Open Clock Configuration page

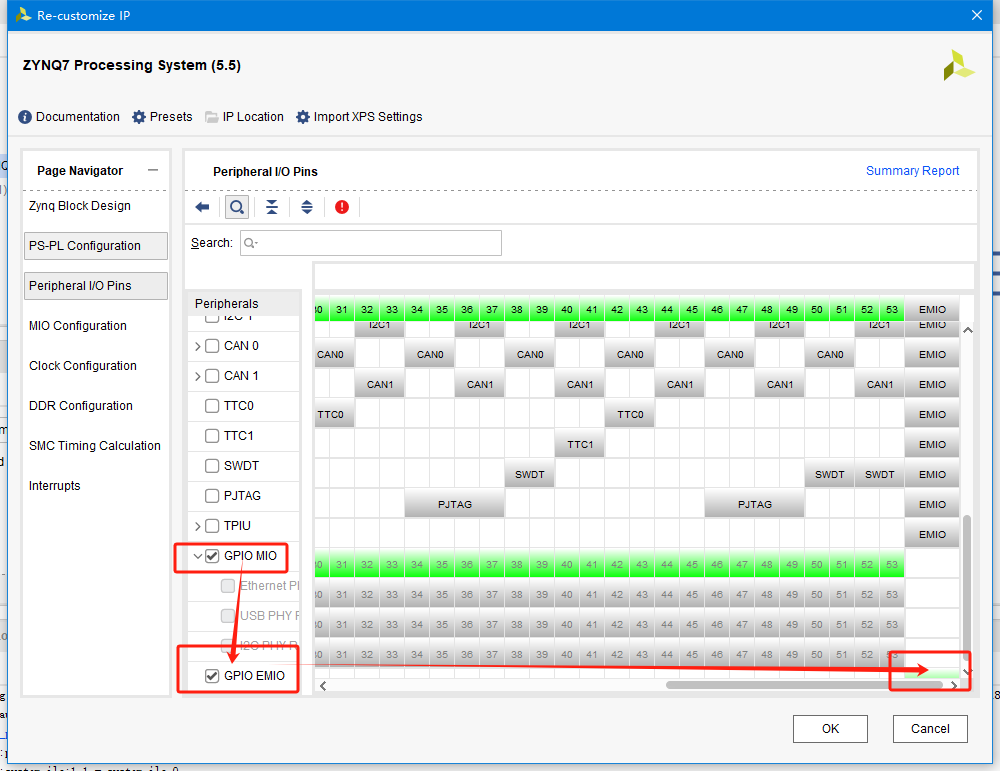pyautogui.click(x=83, y=365)
